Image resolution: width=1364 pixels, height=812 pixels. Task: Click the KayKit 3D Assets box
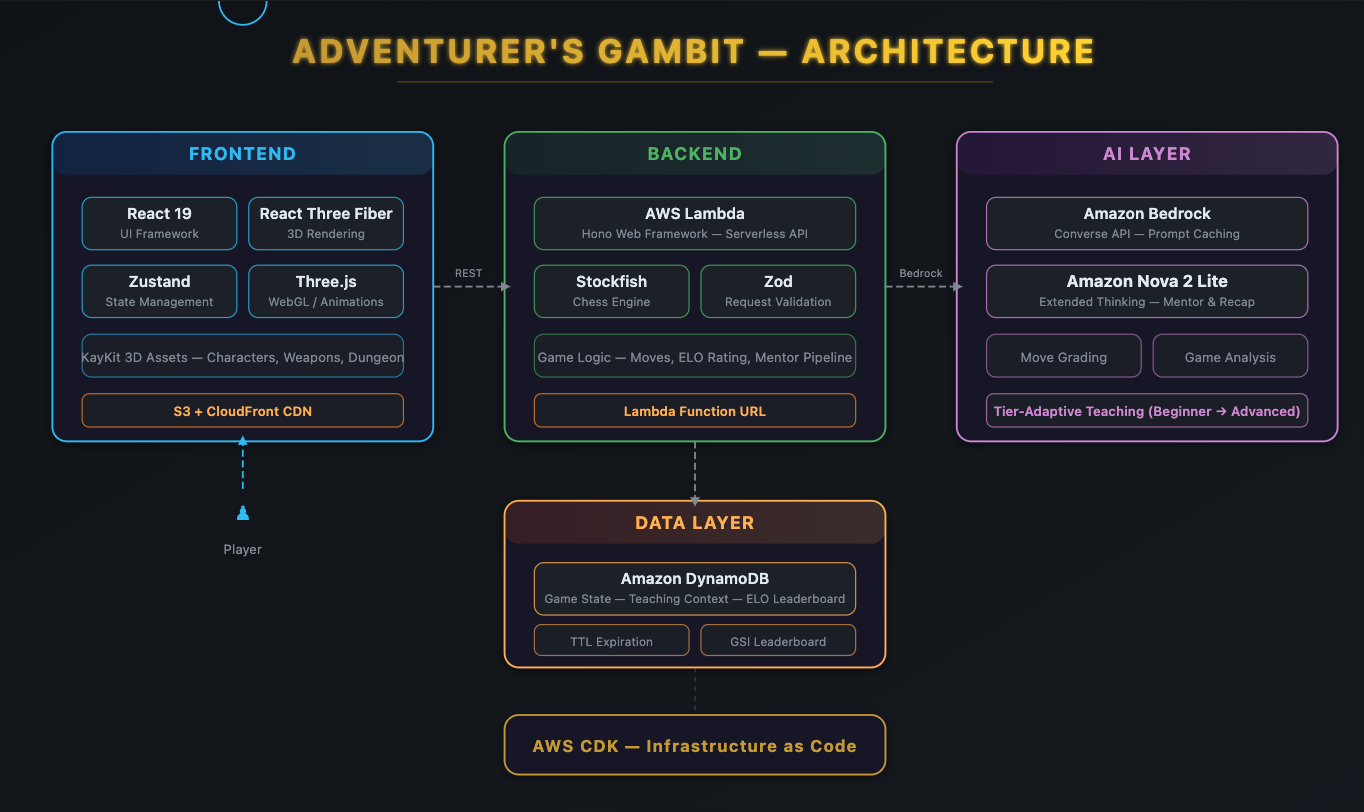pyautogui.click(x=243, y=356)
